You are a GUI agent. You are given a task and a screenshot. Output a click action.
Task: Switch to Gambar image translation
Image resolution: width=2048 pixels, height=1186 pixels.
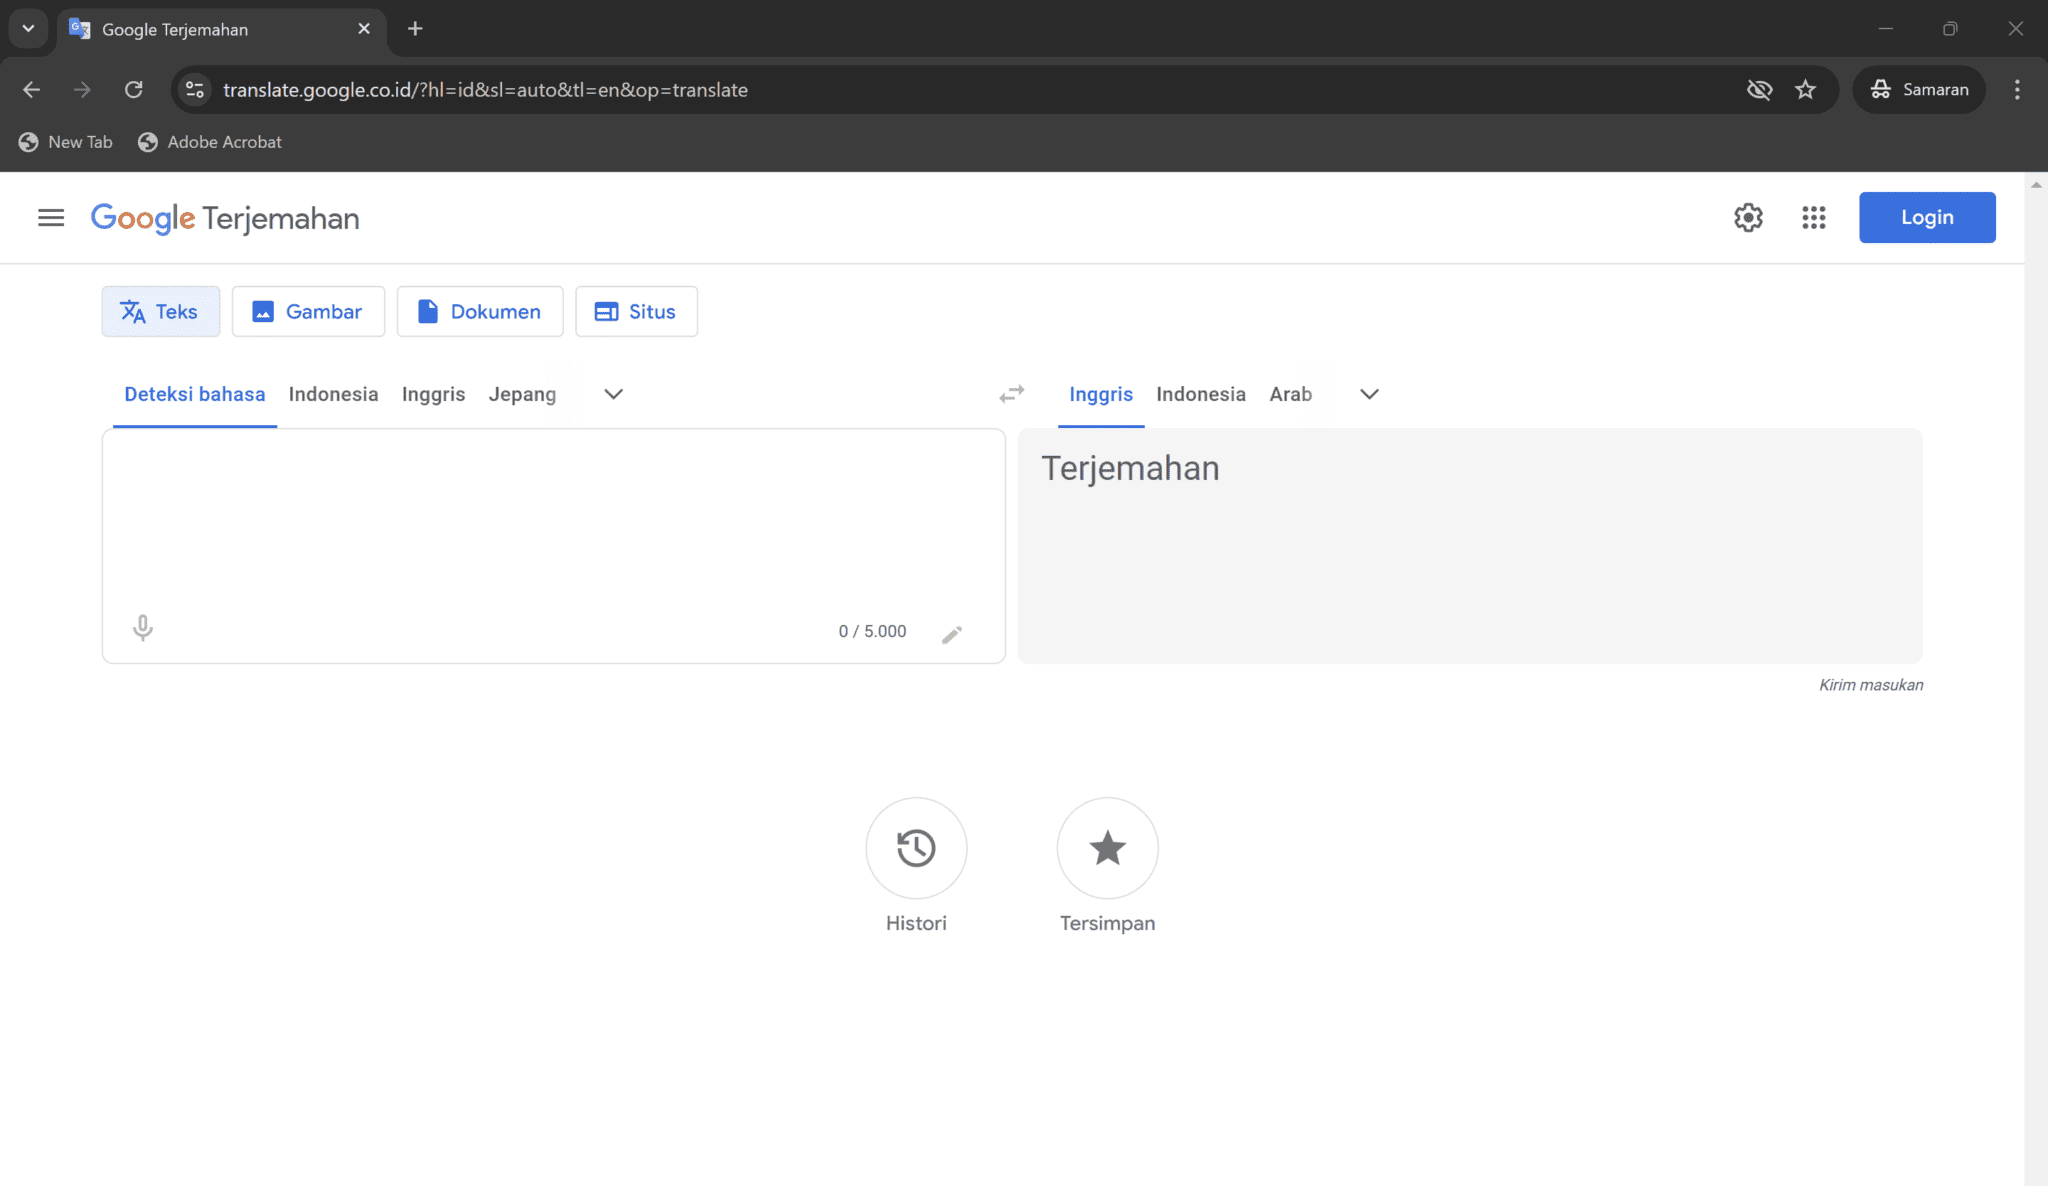click(x=308, y=312)
